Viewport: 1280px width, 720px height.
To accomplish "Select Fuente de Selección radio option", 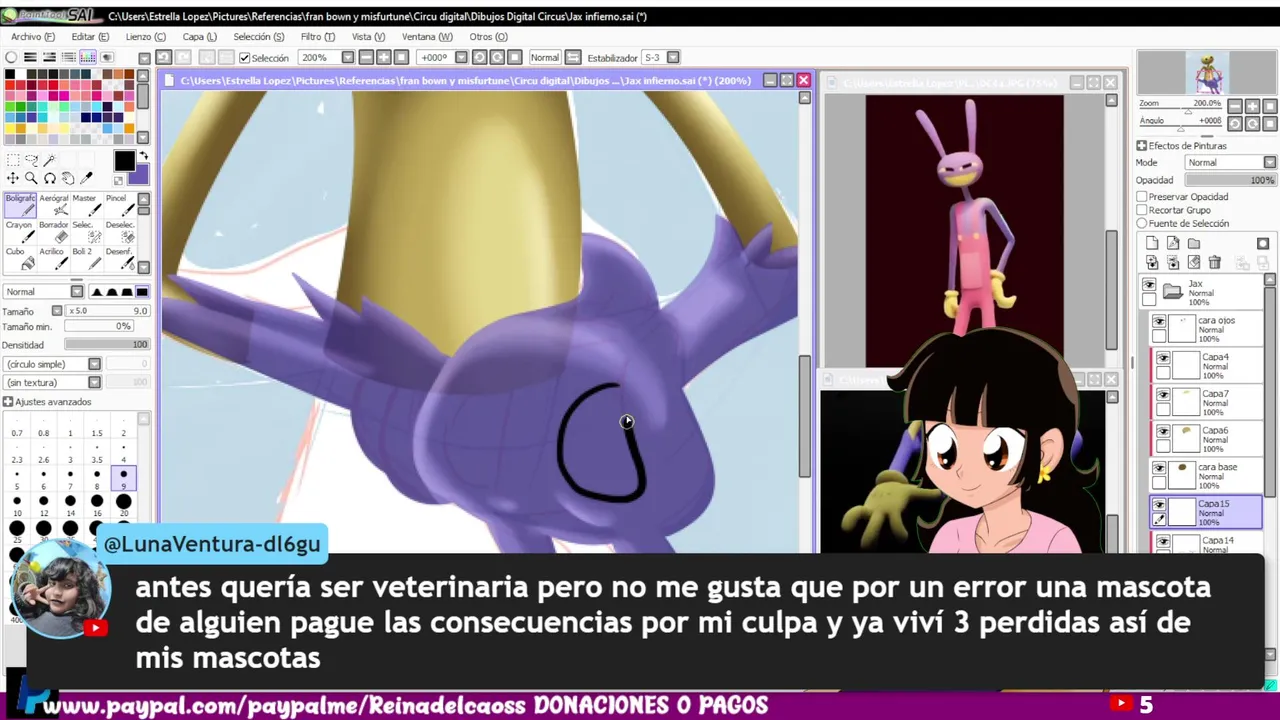I will coord(1142,223).
